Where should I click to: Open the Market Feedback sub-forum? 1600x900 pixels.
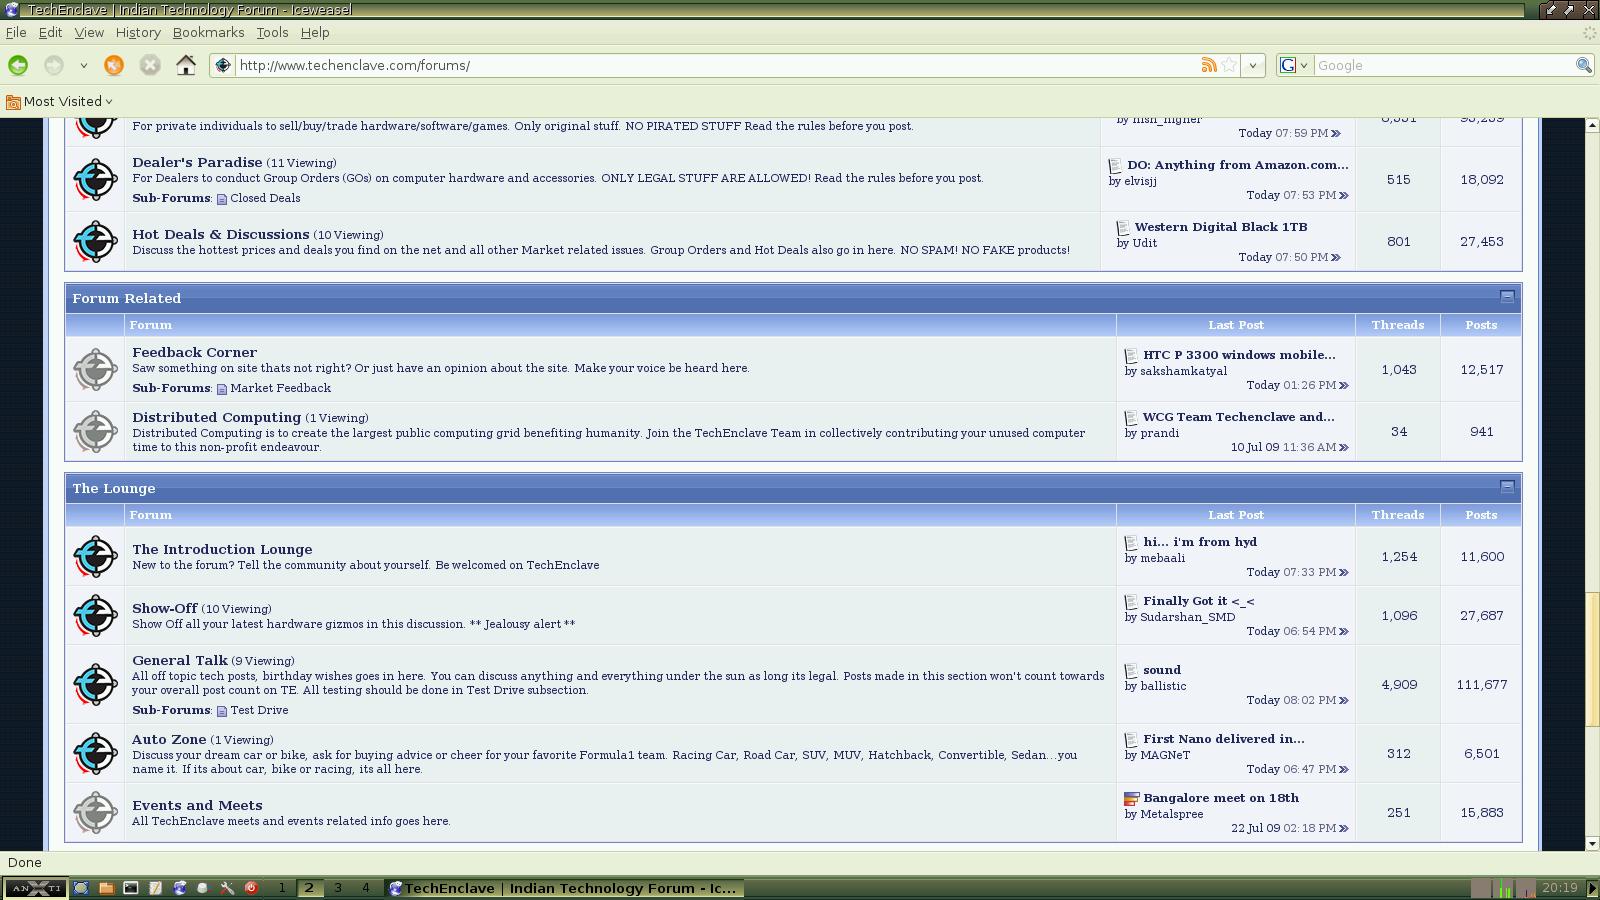pos(280,388)
